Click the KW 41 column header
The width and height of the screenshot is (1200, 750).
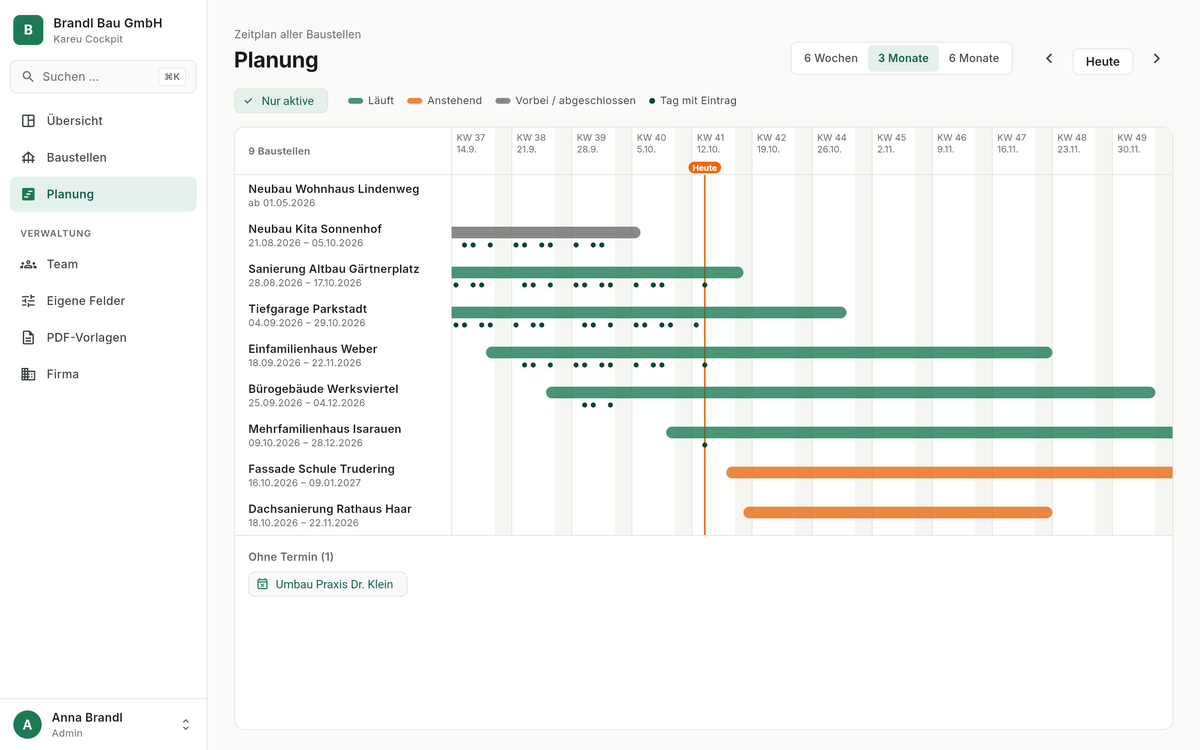pos(710,143)
